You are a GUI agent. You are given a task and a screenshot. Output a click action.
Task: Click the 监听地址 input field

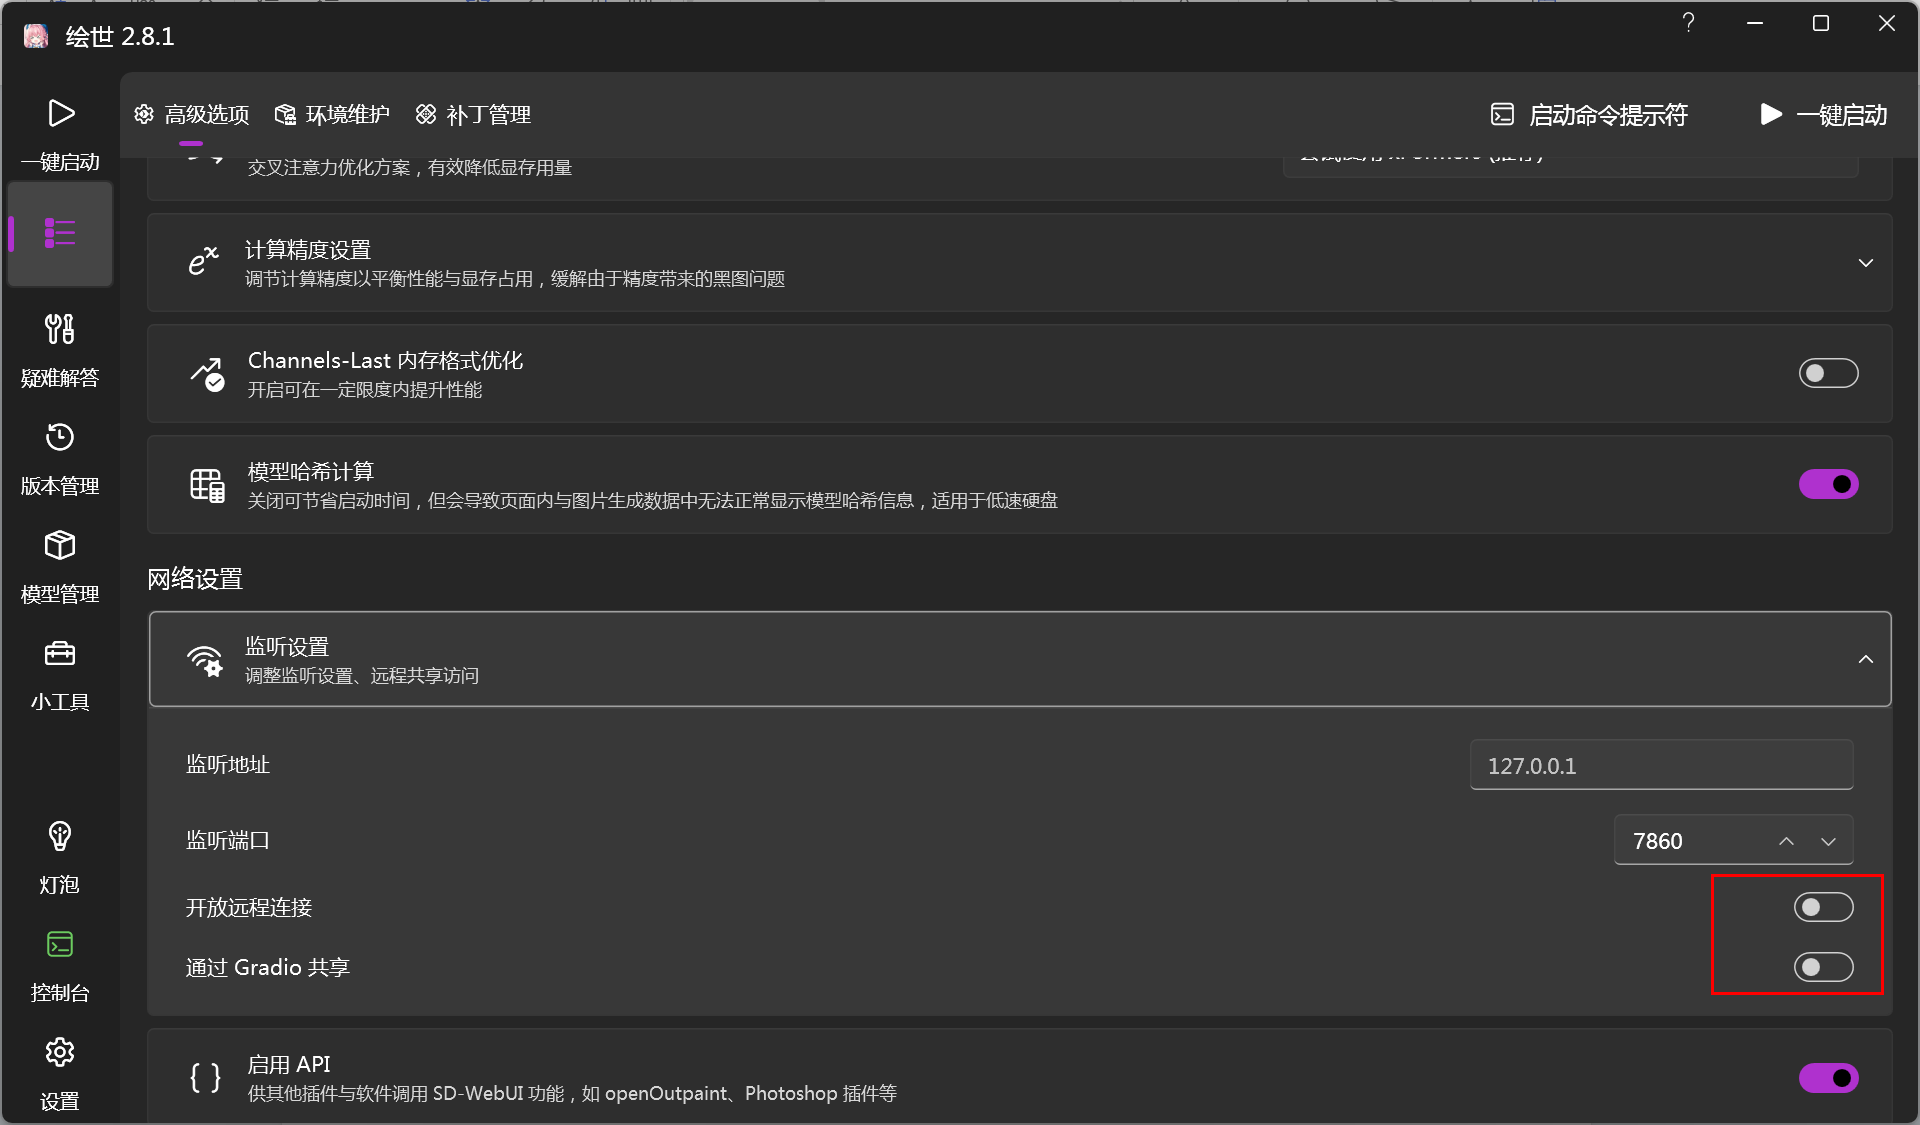pos(1660,765)
